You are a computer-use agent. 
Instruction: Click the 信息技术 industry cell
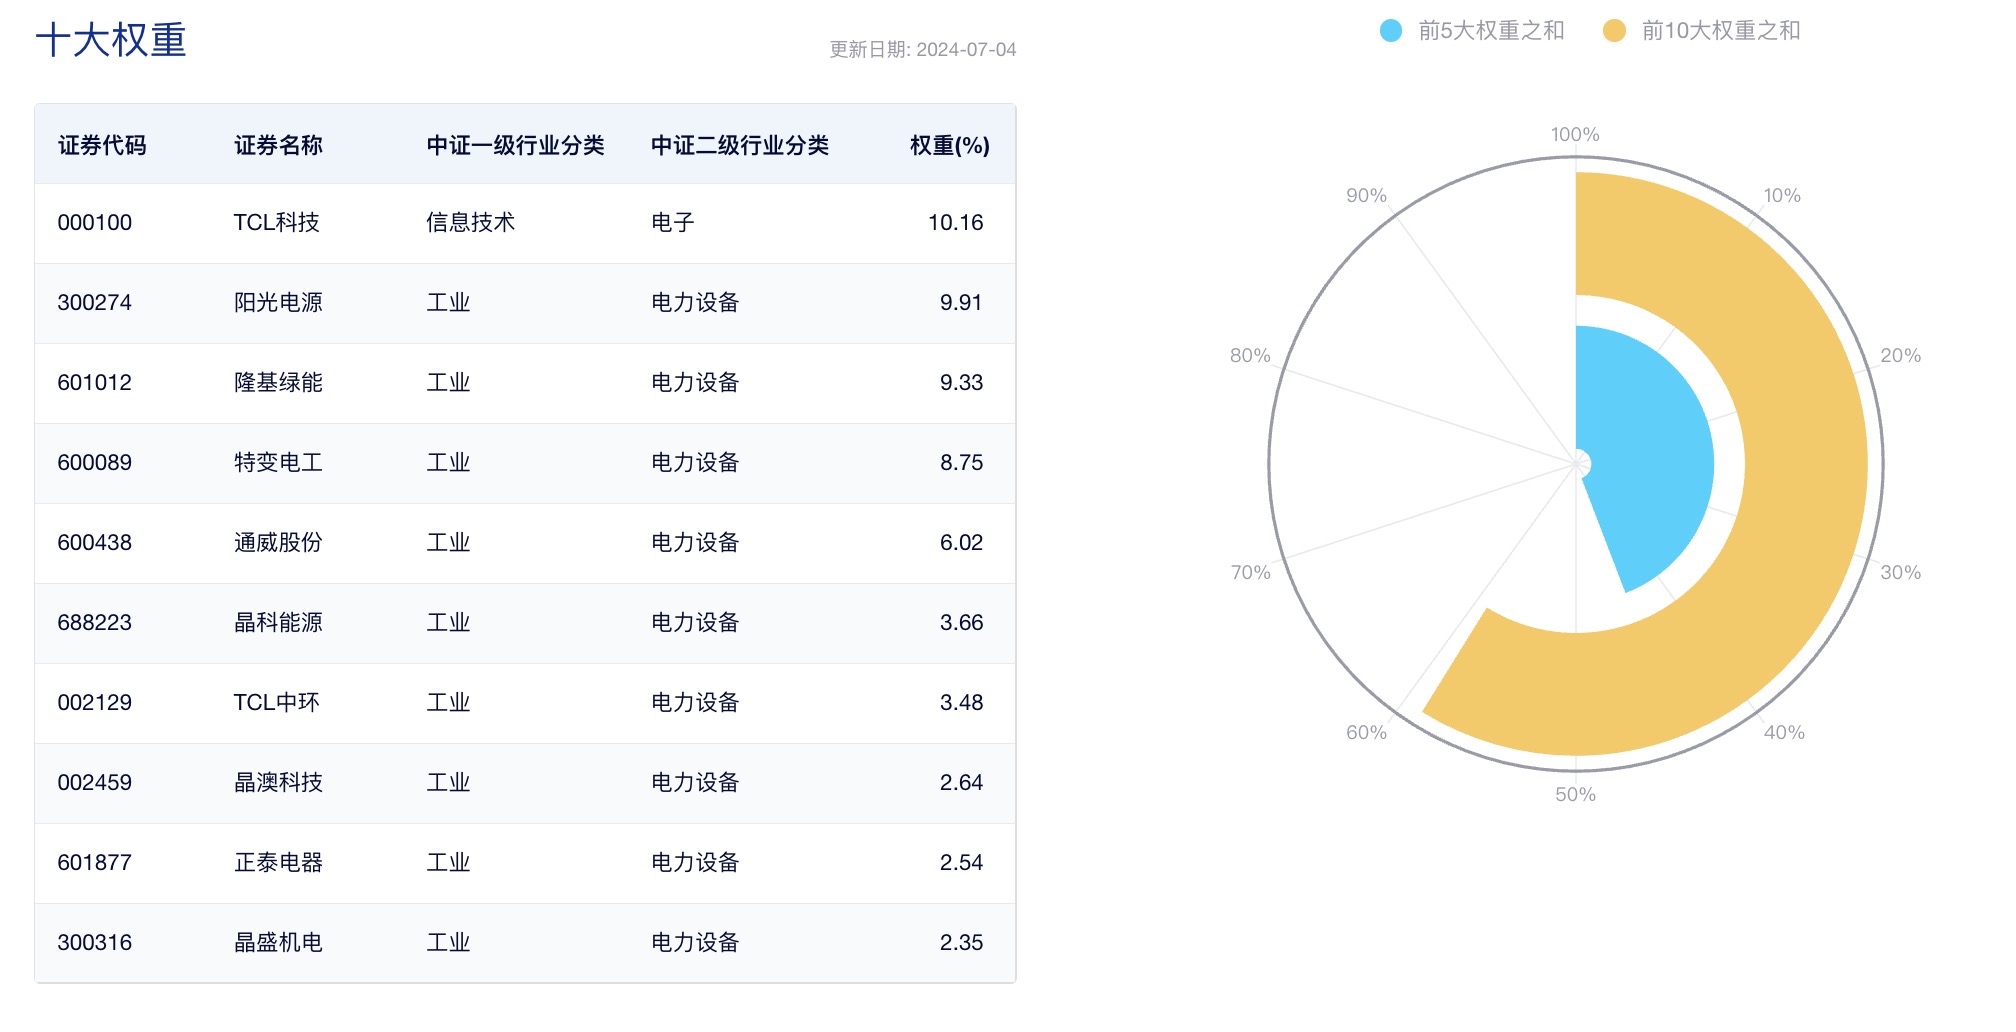pyautogui.click(x=470, y=222)
